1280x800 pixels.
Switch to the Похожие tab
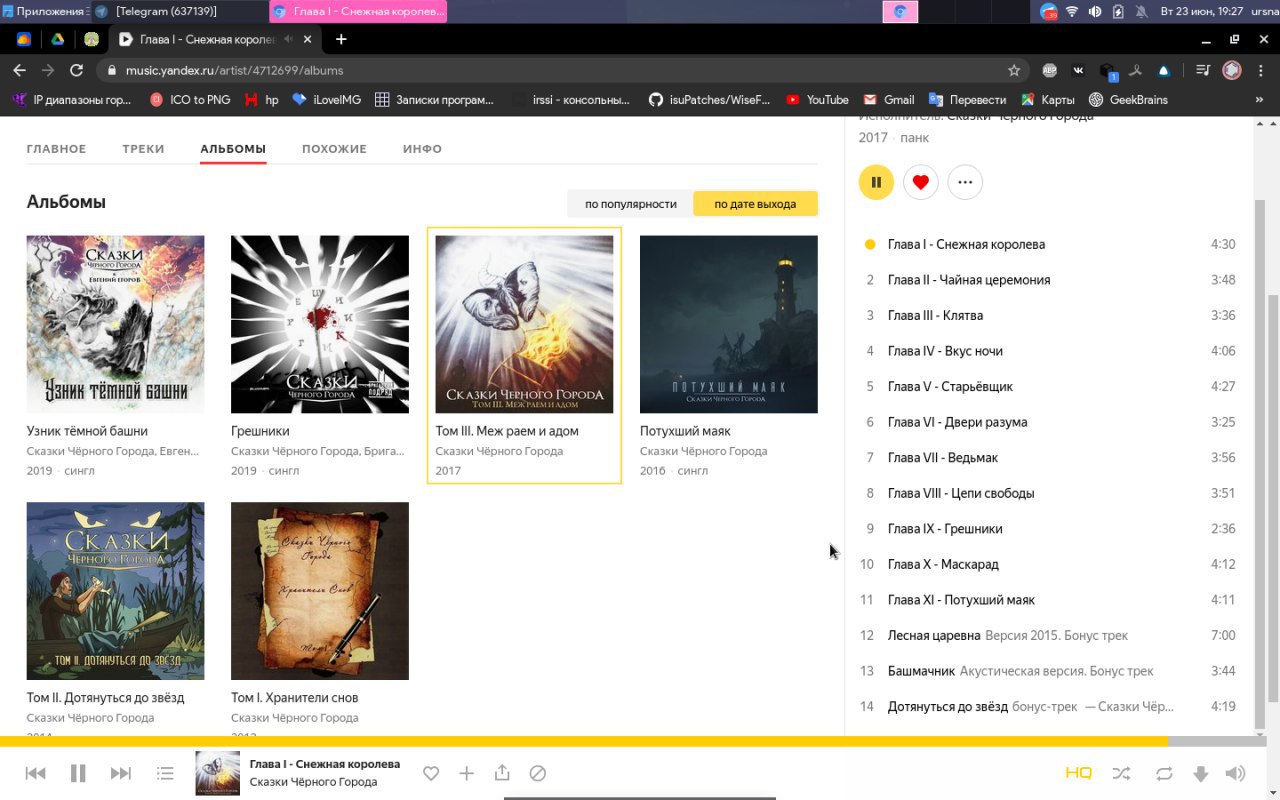point(334,149)
